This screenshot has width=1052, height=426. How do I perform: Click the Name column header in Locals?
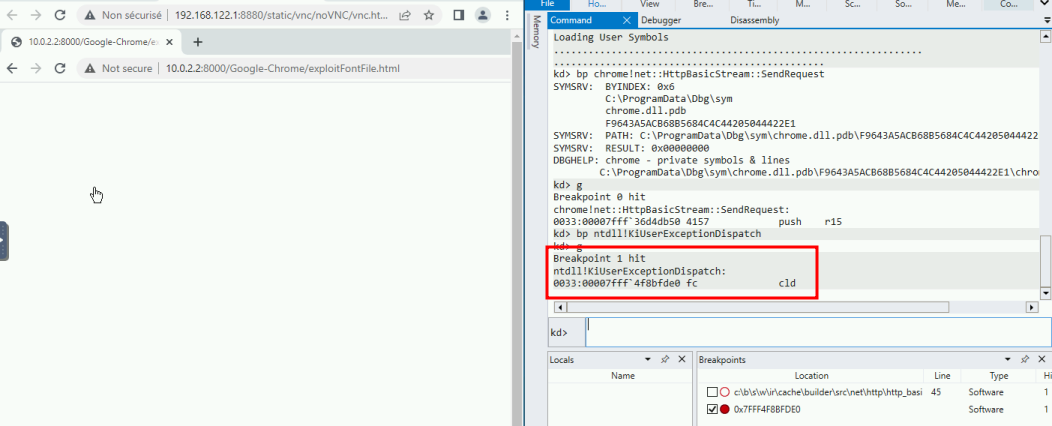(623, 376)
